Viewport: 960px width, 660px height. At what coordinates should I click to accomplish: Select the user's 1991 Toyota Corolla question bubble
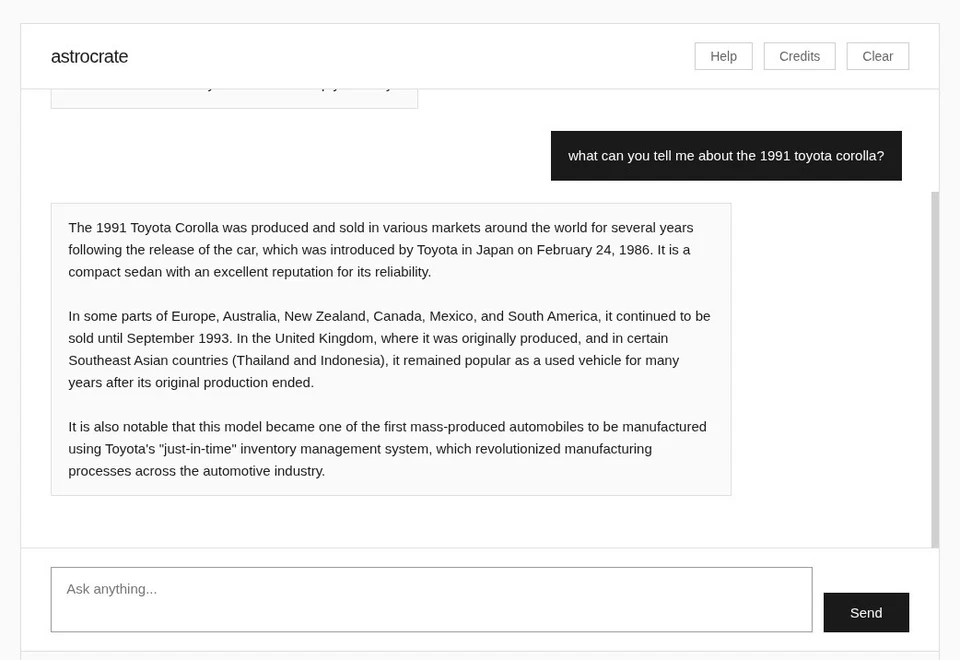pos(726,156)
